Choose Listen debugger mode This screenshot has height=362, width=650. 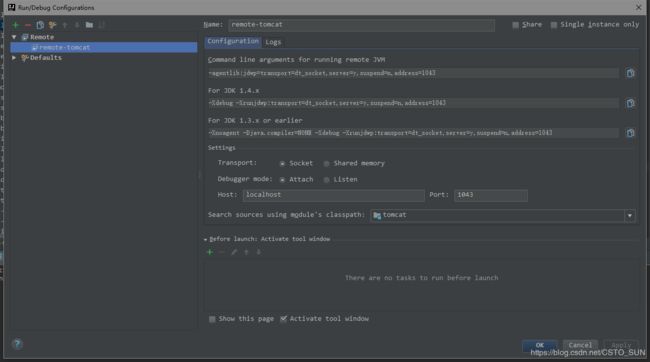327,180
